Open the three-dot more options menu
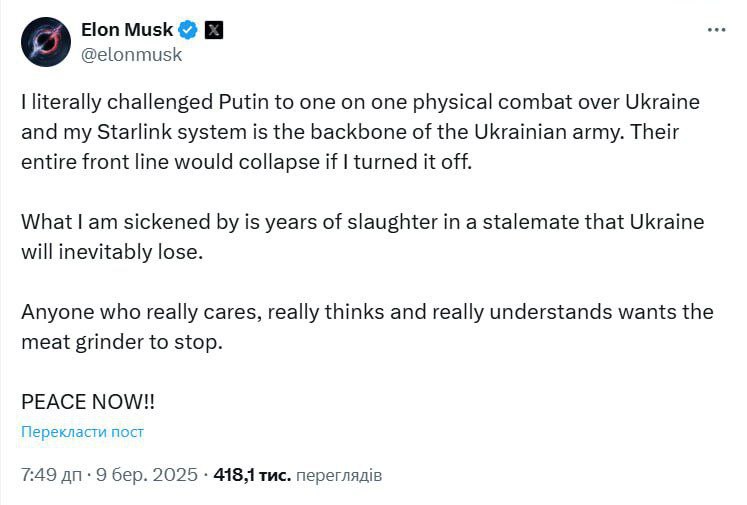747x505 pixels. pyautogui.click(x=717, y=30)
